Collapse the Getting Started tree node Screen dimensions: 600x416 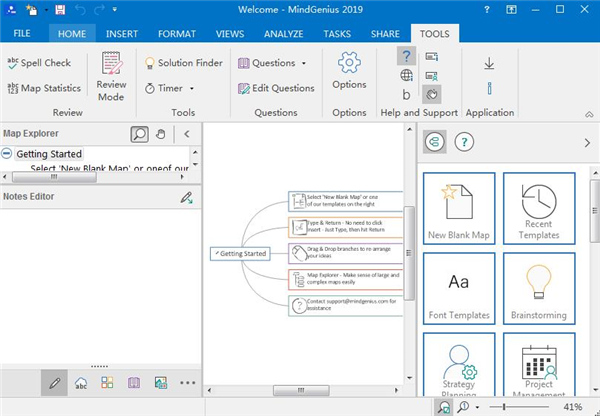pos(7,154)
